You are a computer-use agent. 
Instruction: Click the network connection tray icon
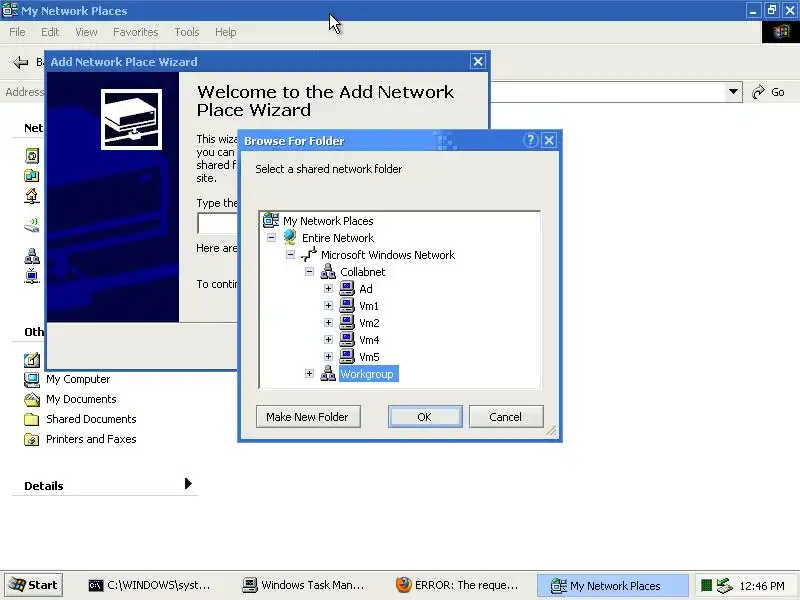[724, 585]
